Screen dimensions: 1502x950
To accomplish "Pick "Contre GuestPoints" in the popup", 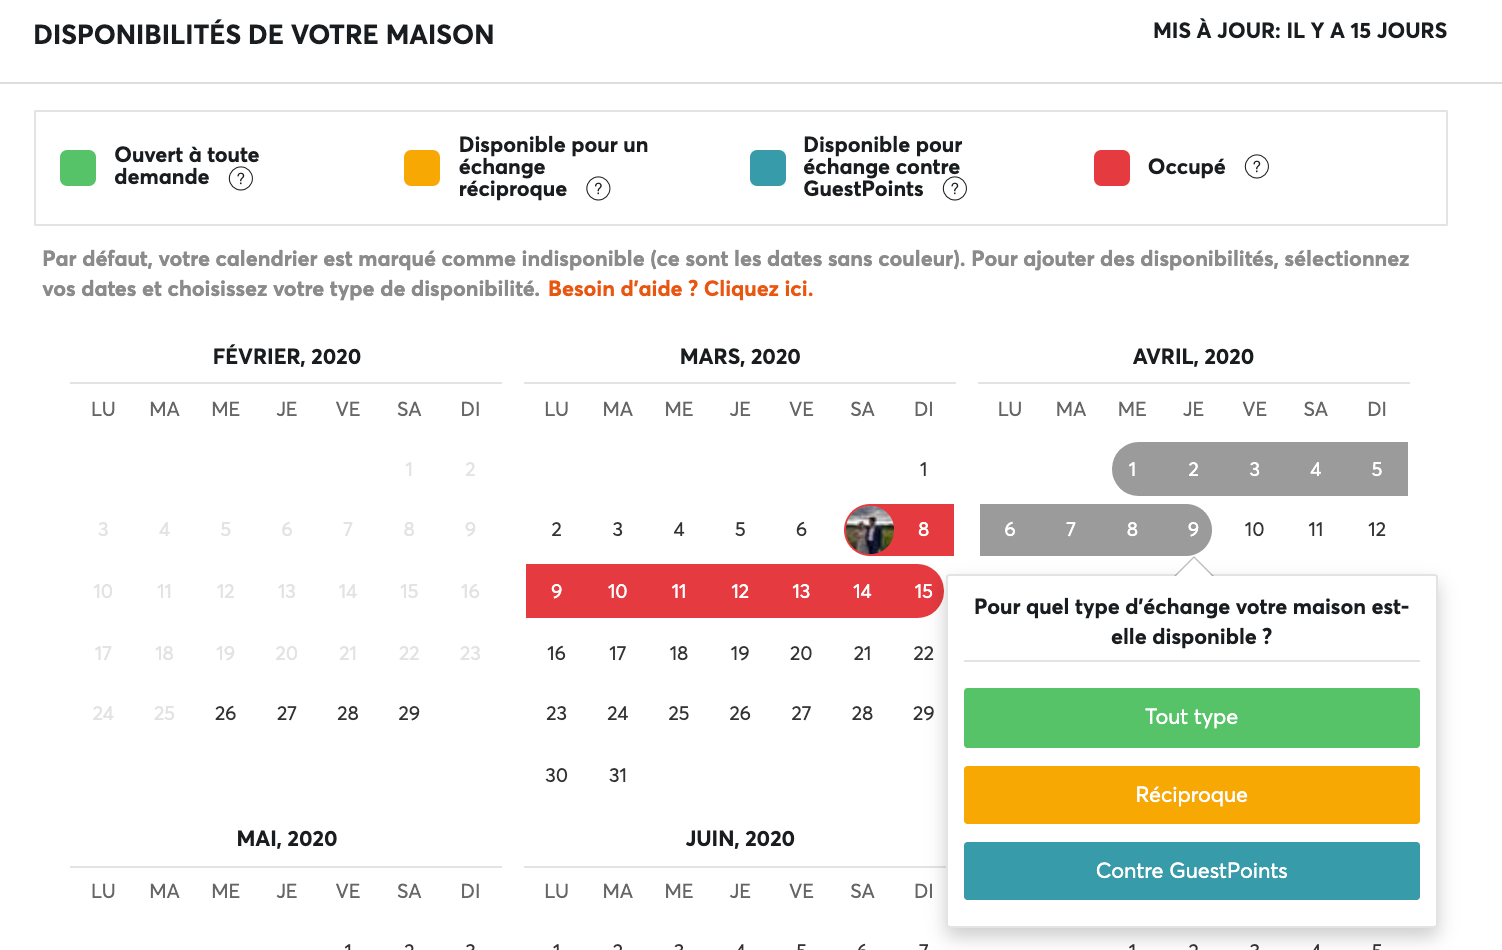I will pyautogui.click(x=1191, y=870).
